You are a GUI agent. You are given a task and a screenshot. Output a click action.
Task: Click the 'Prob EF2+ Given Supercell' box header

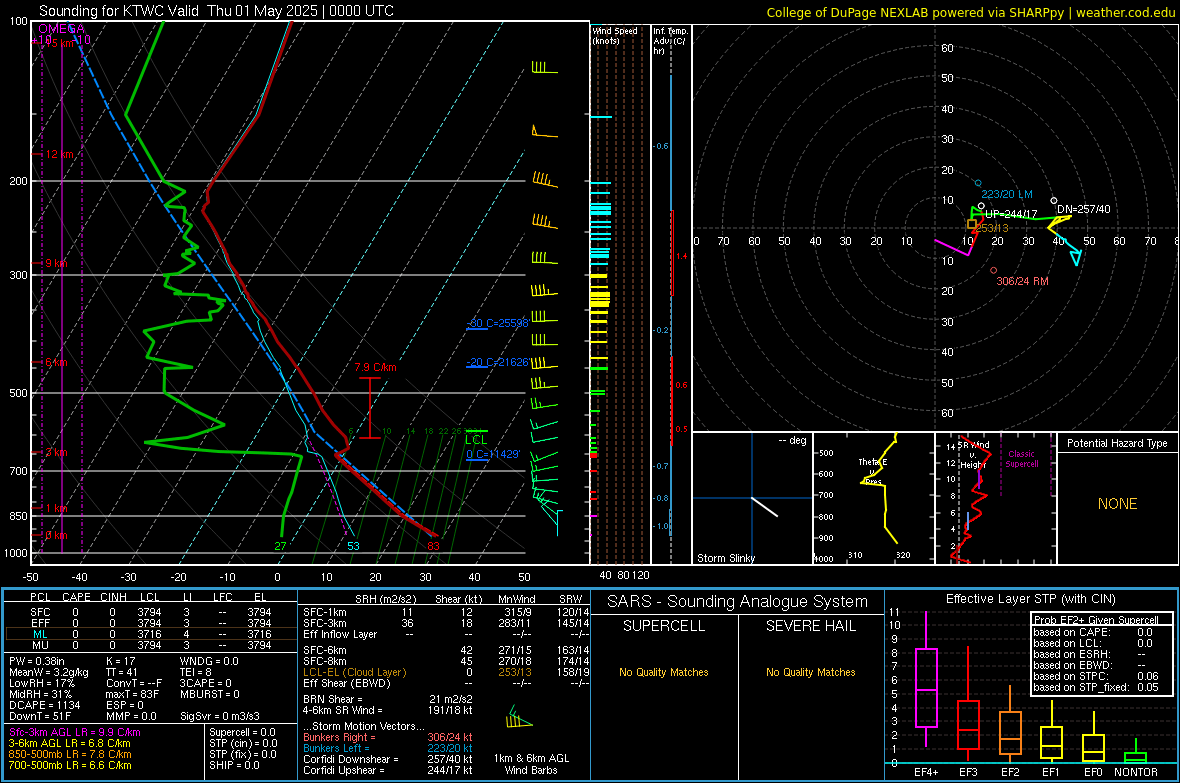1096,620
